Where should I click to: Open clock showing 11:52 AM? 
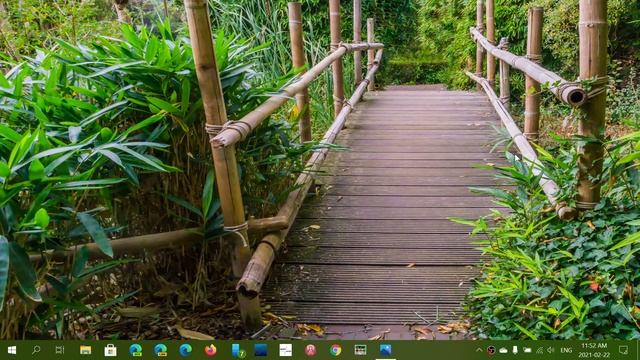(594, 350)
